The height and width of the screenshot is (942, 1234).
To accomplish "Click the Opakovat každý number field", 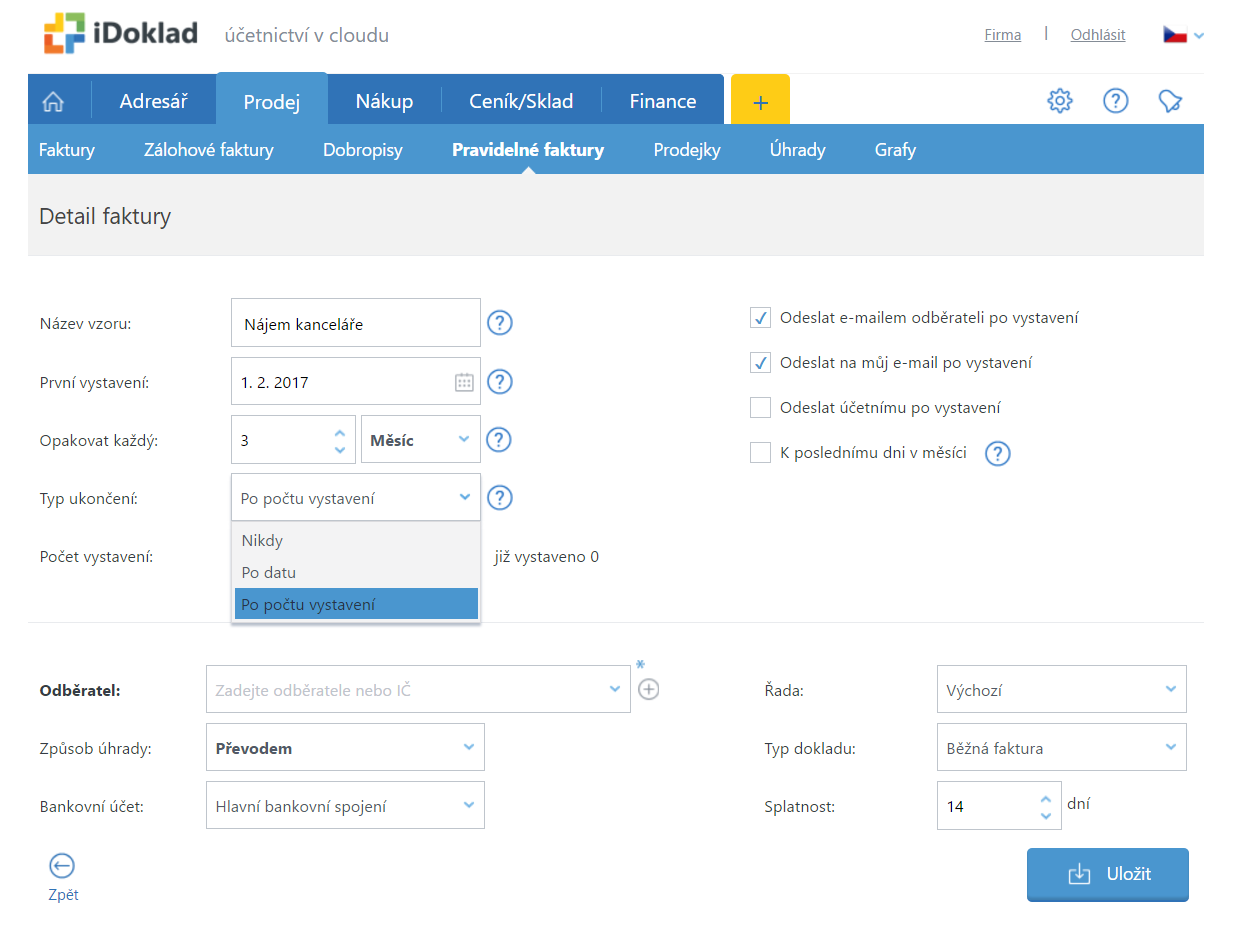I will pos(293,440).
